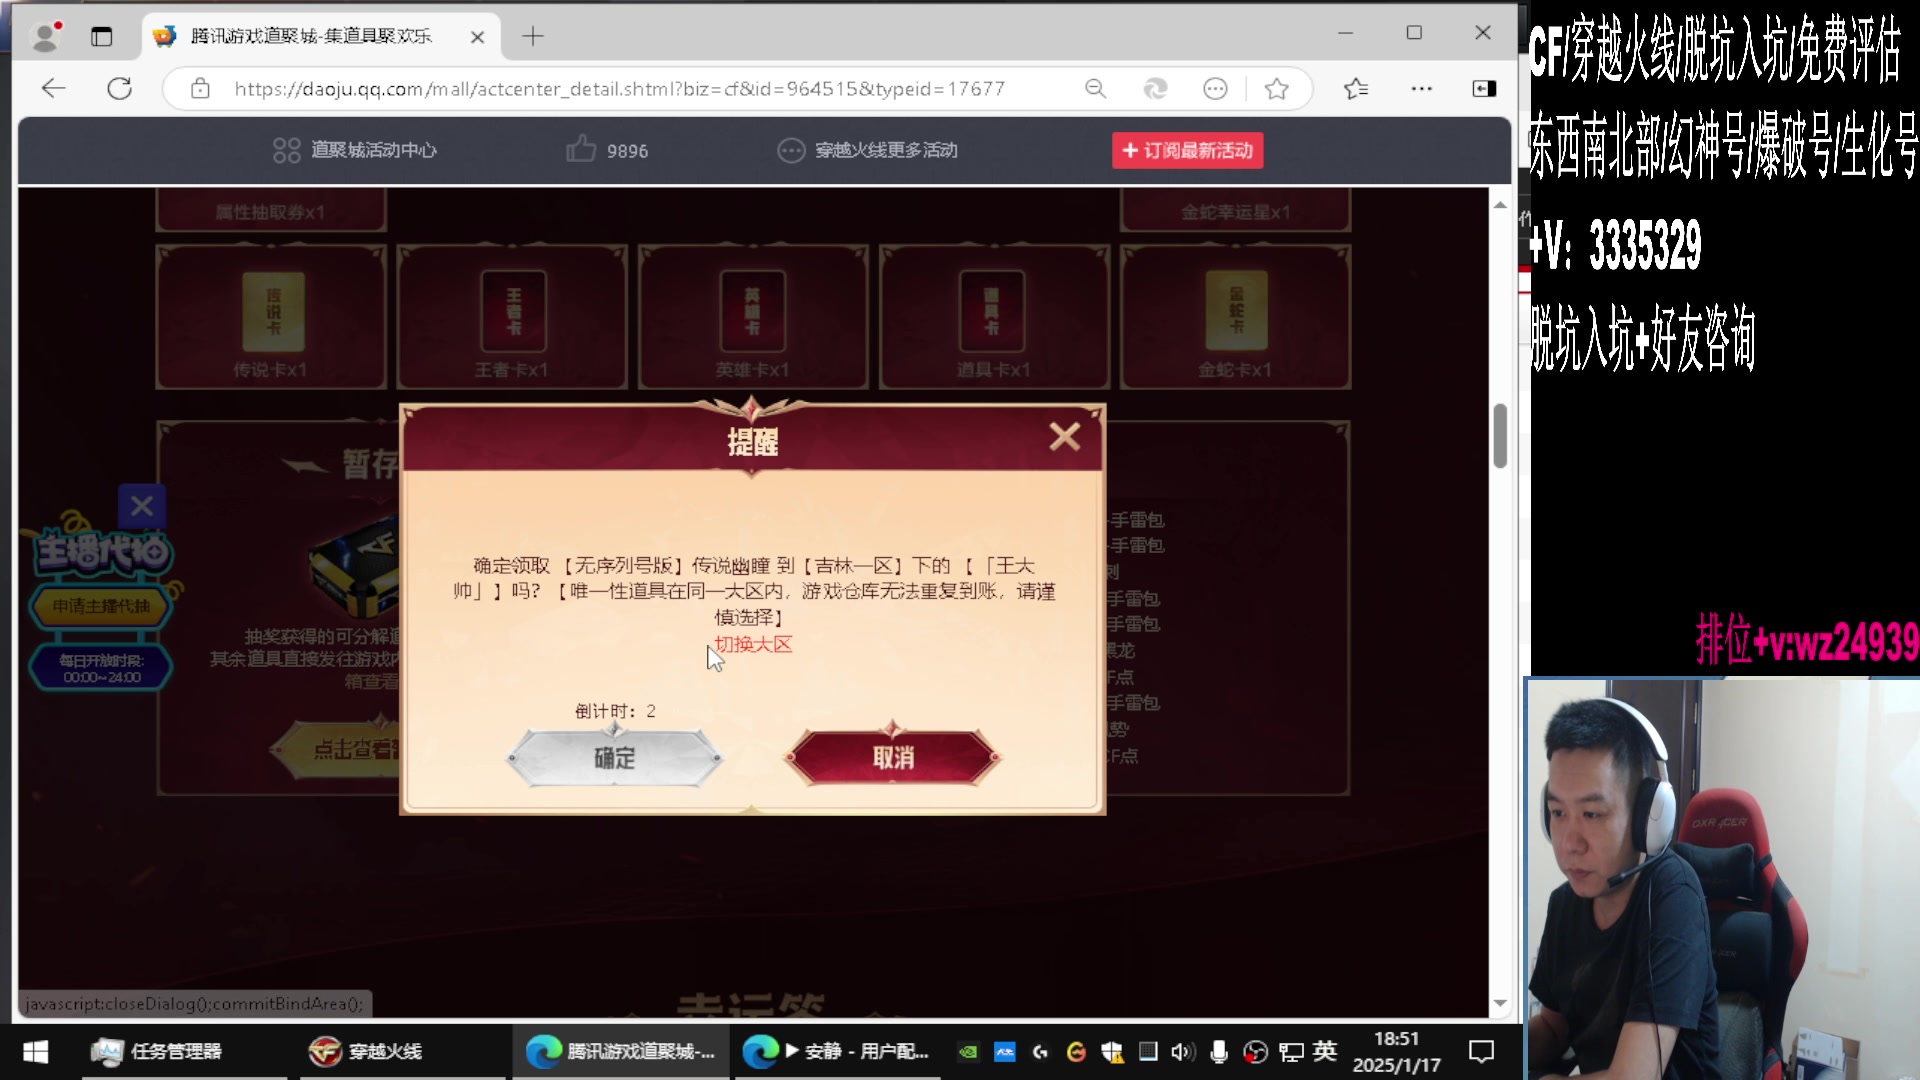The height and width of the screenshot is (1080, 1920).
Task: Switch to 安静 - 用户配 Edge window
Action: coord(837,1052)
